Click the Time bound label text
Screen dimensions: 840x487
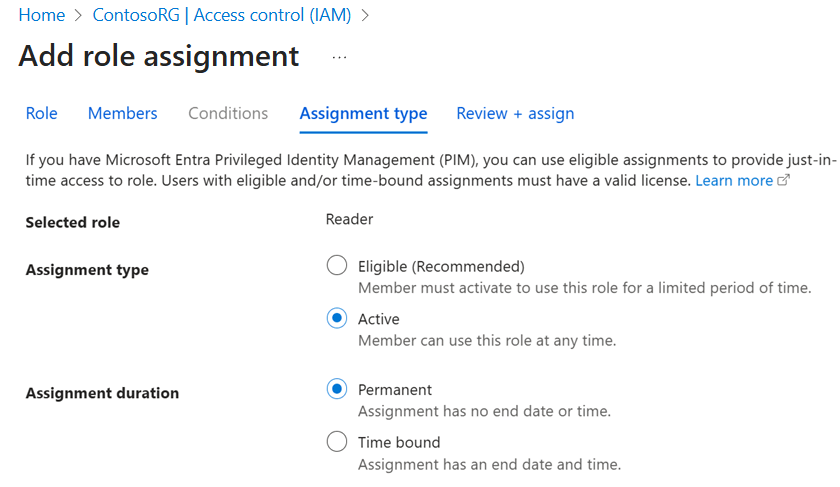[x=399, y=442]
